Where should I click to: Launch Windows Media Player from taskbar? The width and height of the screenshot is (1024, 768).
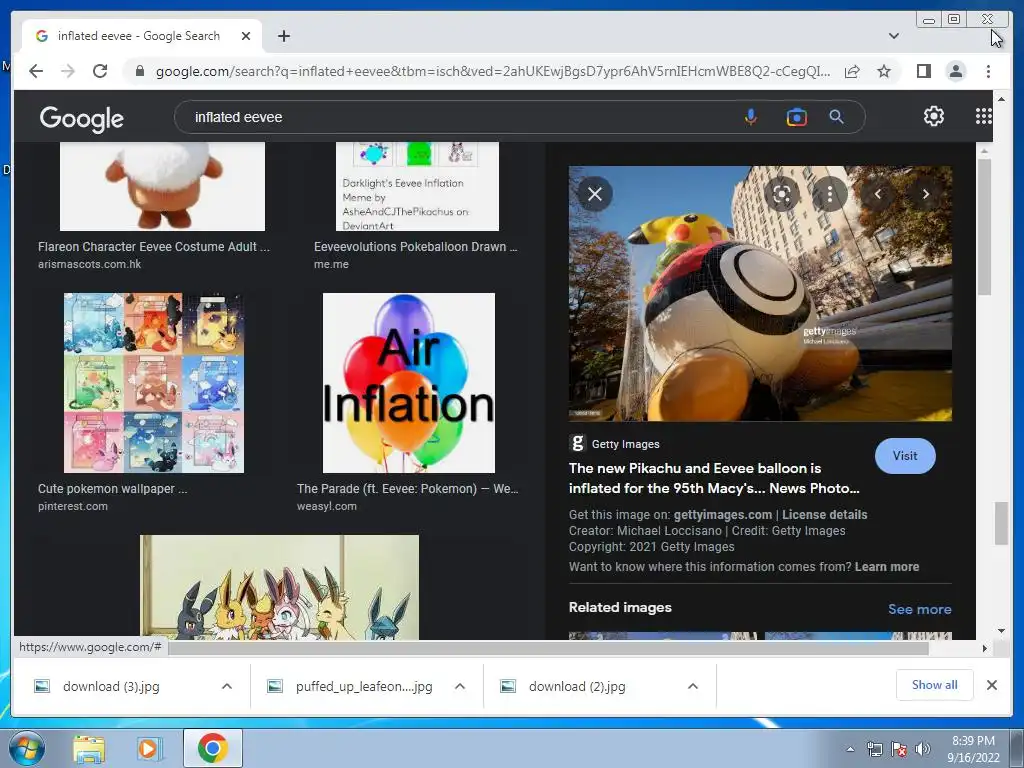click(149, 749)
